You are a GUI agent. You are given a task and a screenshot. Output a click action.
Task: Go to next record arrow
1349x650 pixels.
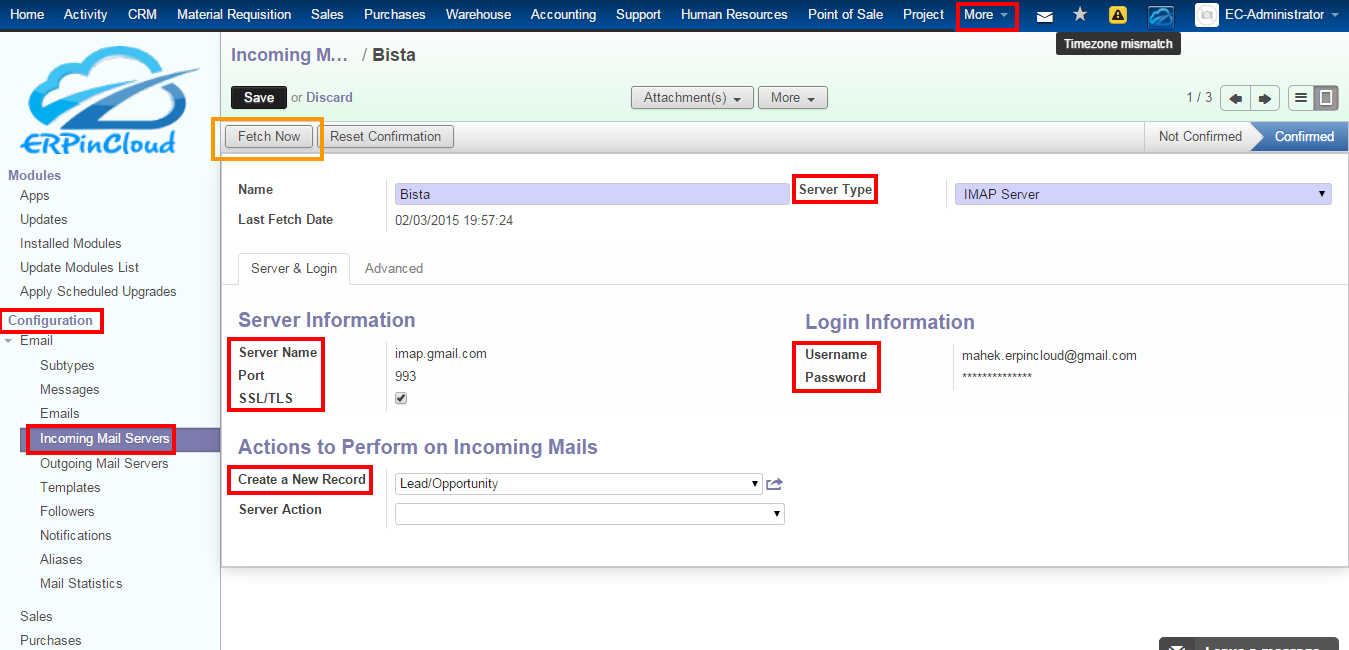(1265, 98)
